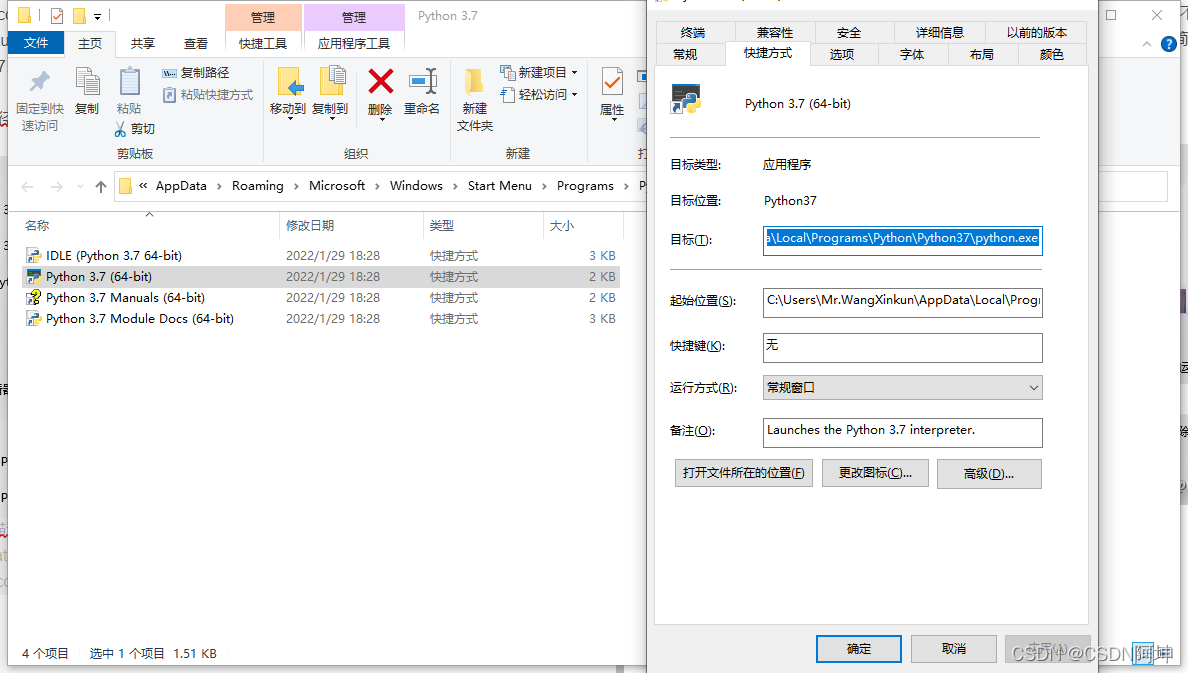Switch to Compatibility (兼容性) dialog tab
Image resolution: width=1188 pixels, height=673 pixels.
(x=775, y=33)
